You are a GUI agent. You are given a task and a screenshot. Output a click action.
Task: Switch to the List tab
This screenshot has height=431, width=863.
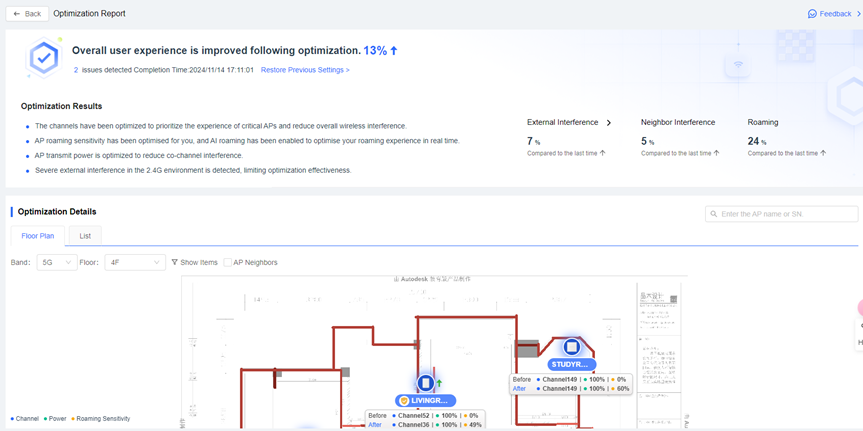[x=85, y=236]
